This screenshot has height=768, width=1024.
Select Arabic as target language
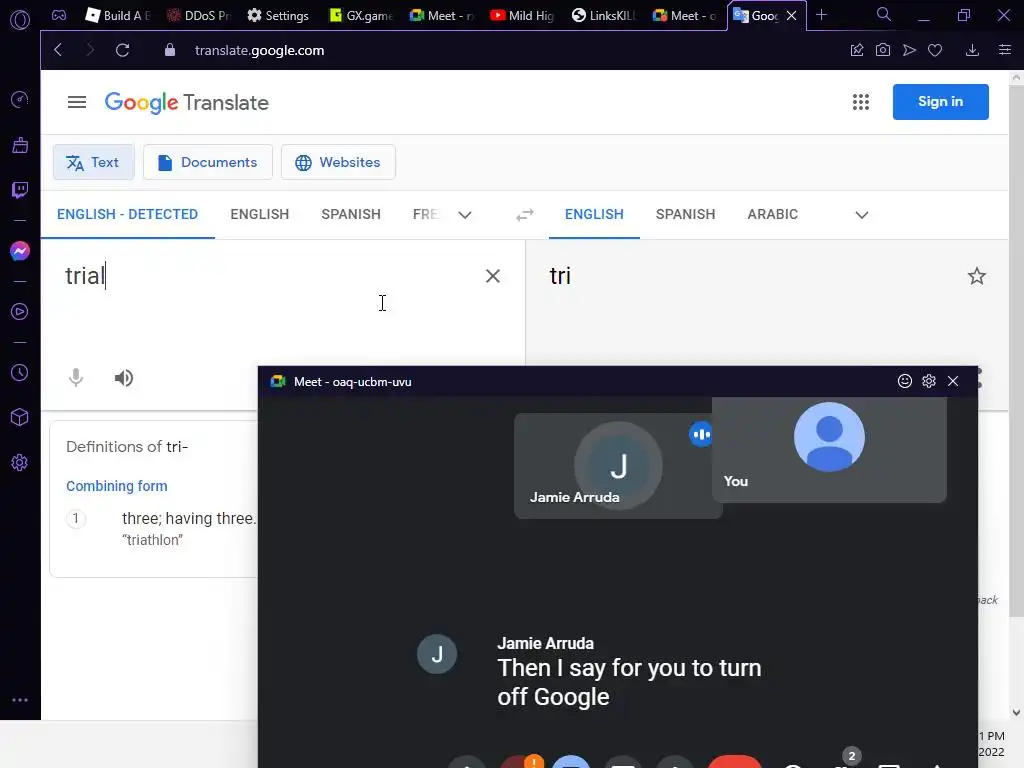(x=773, y=214)
